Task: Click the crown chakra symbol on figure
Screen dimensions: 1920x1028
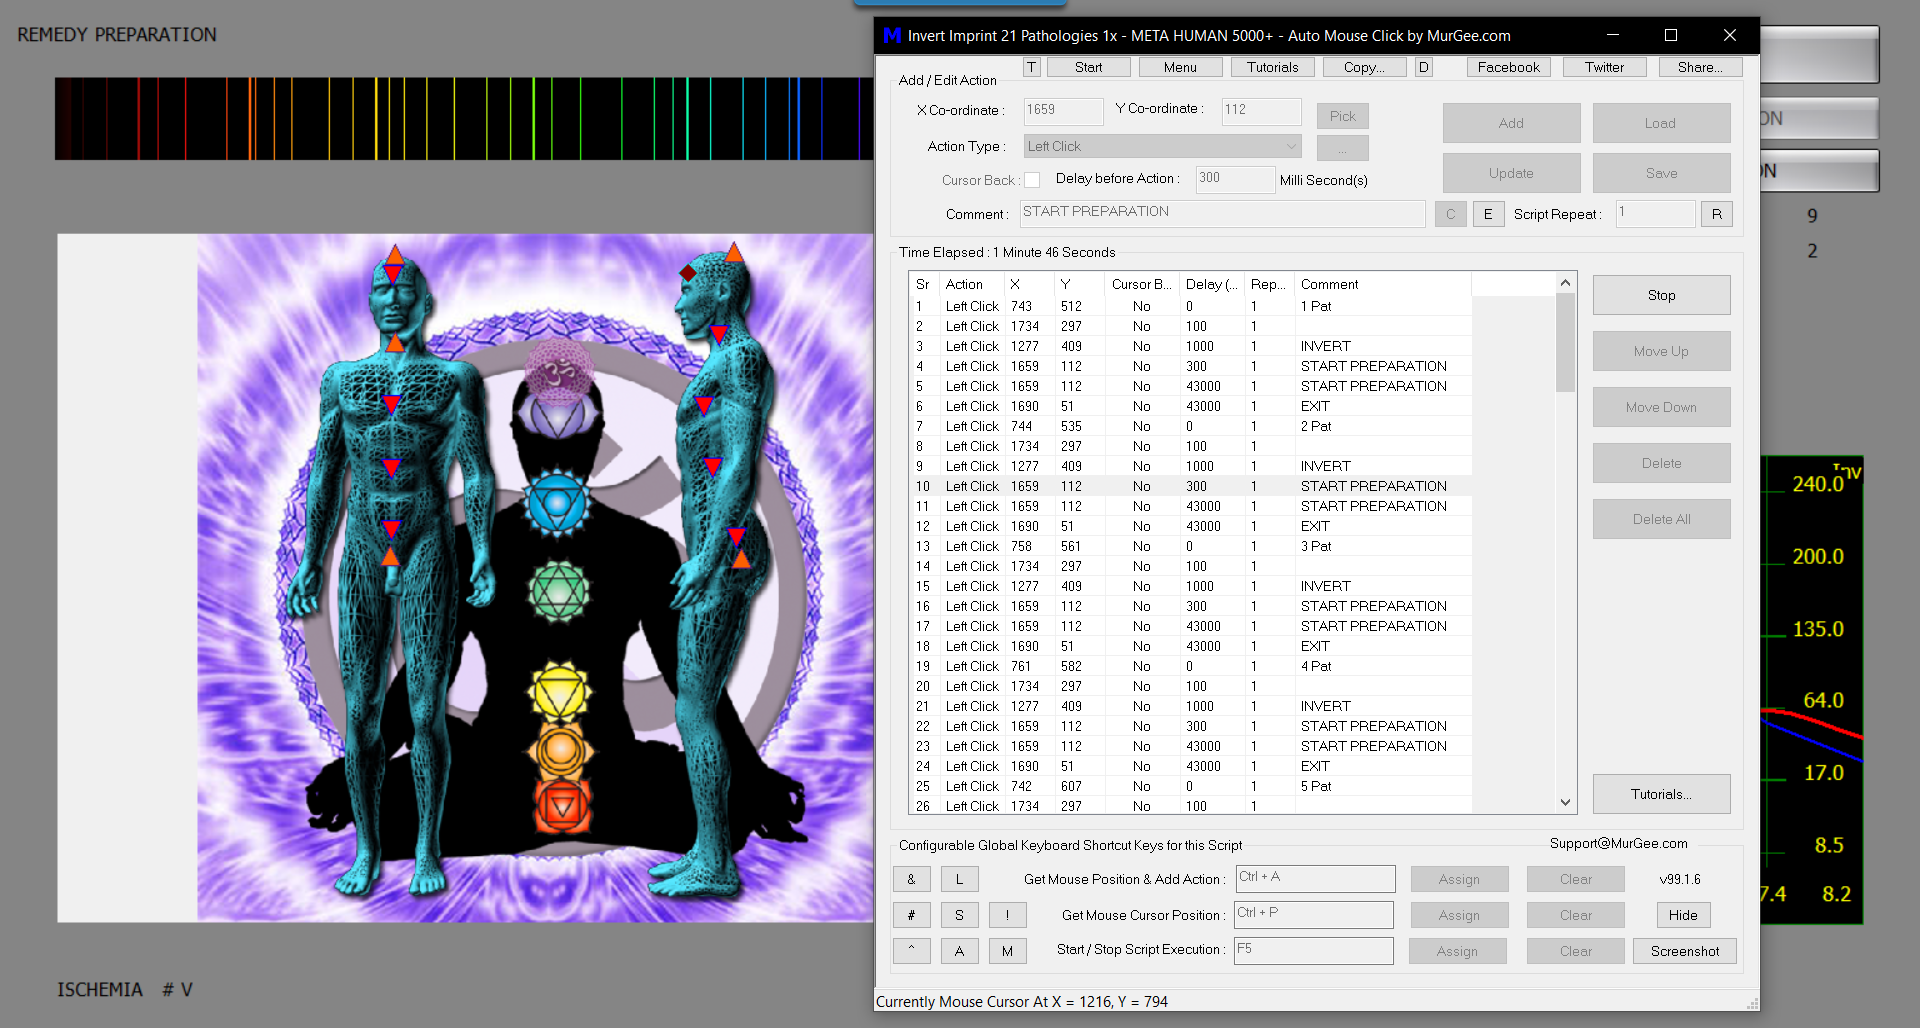Action: point(558,372)
